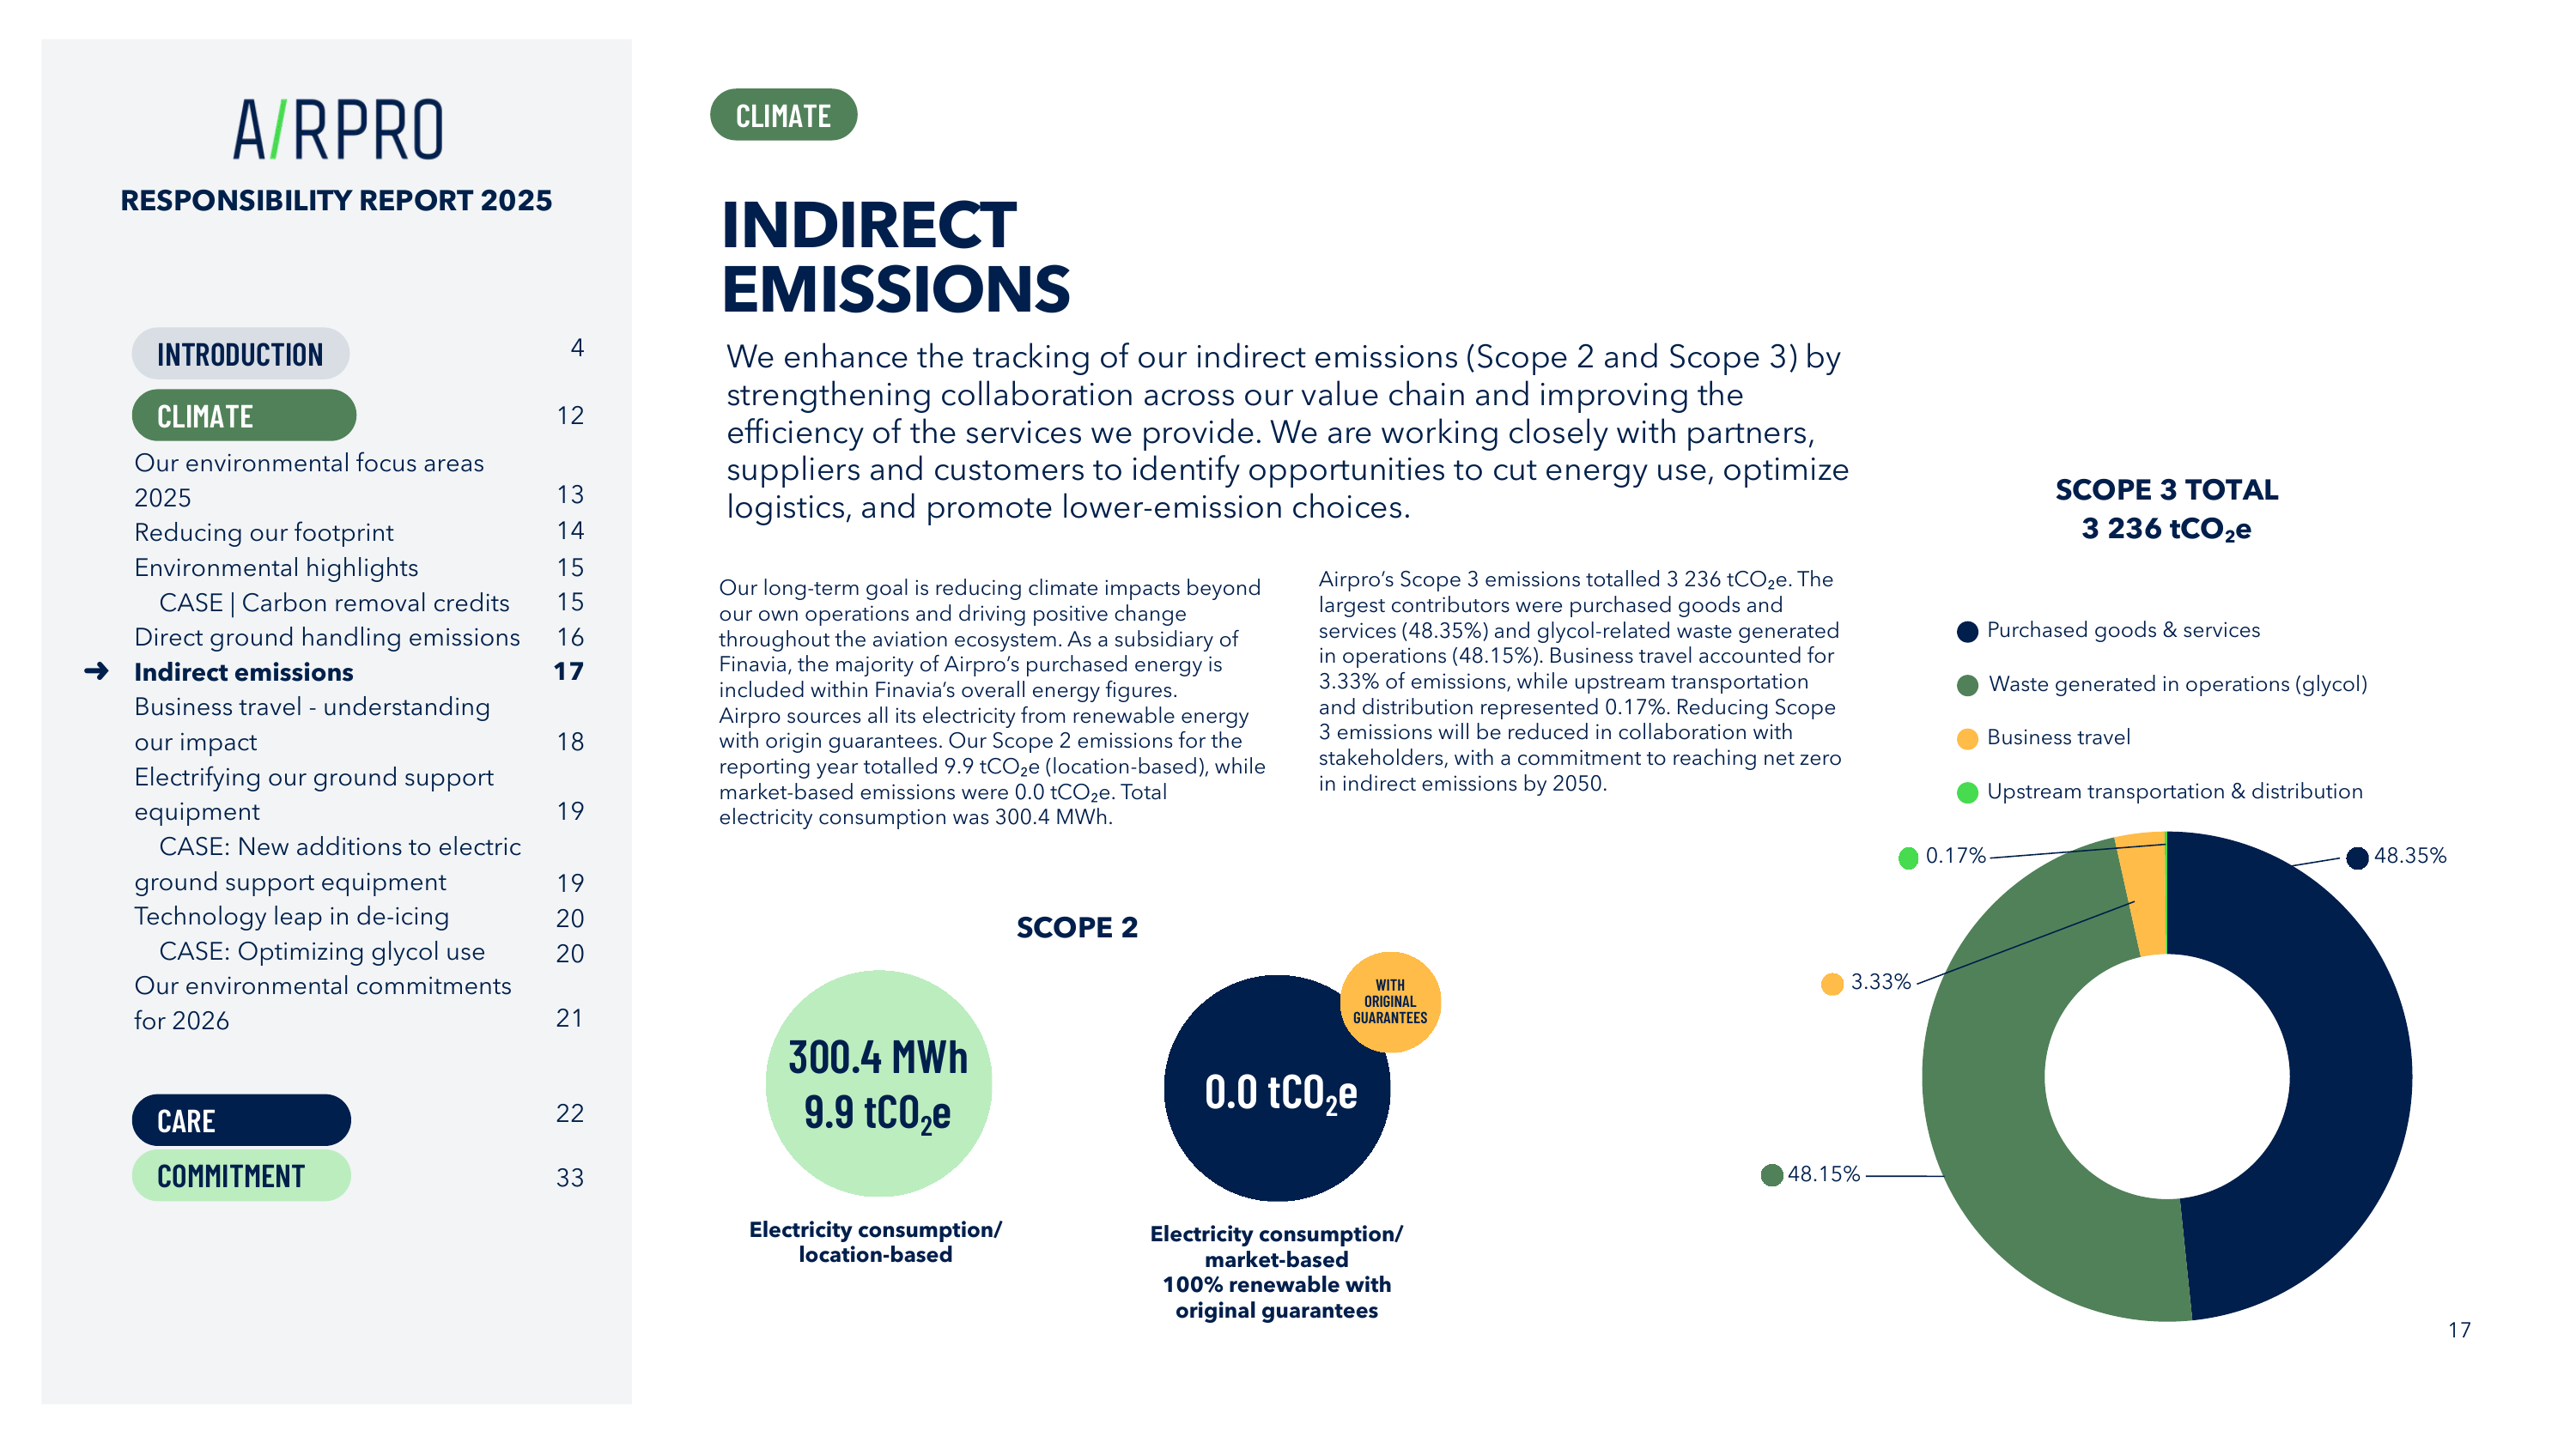
Task: Click the 0.17% chart label
Action: point(1956,856)
